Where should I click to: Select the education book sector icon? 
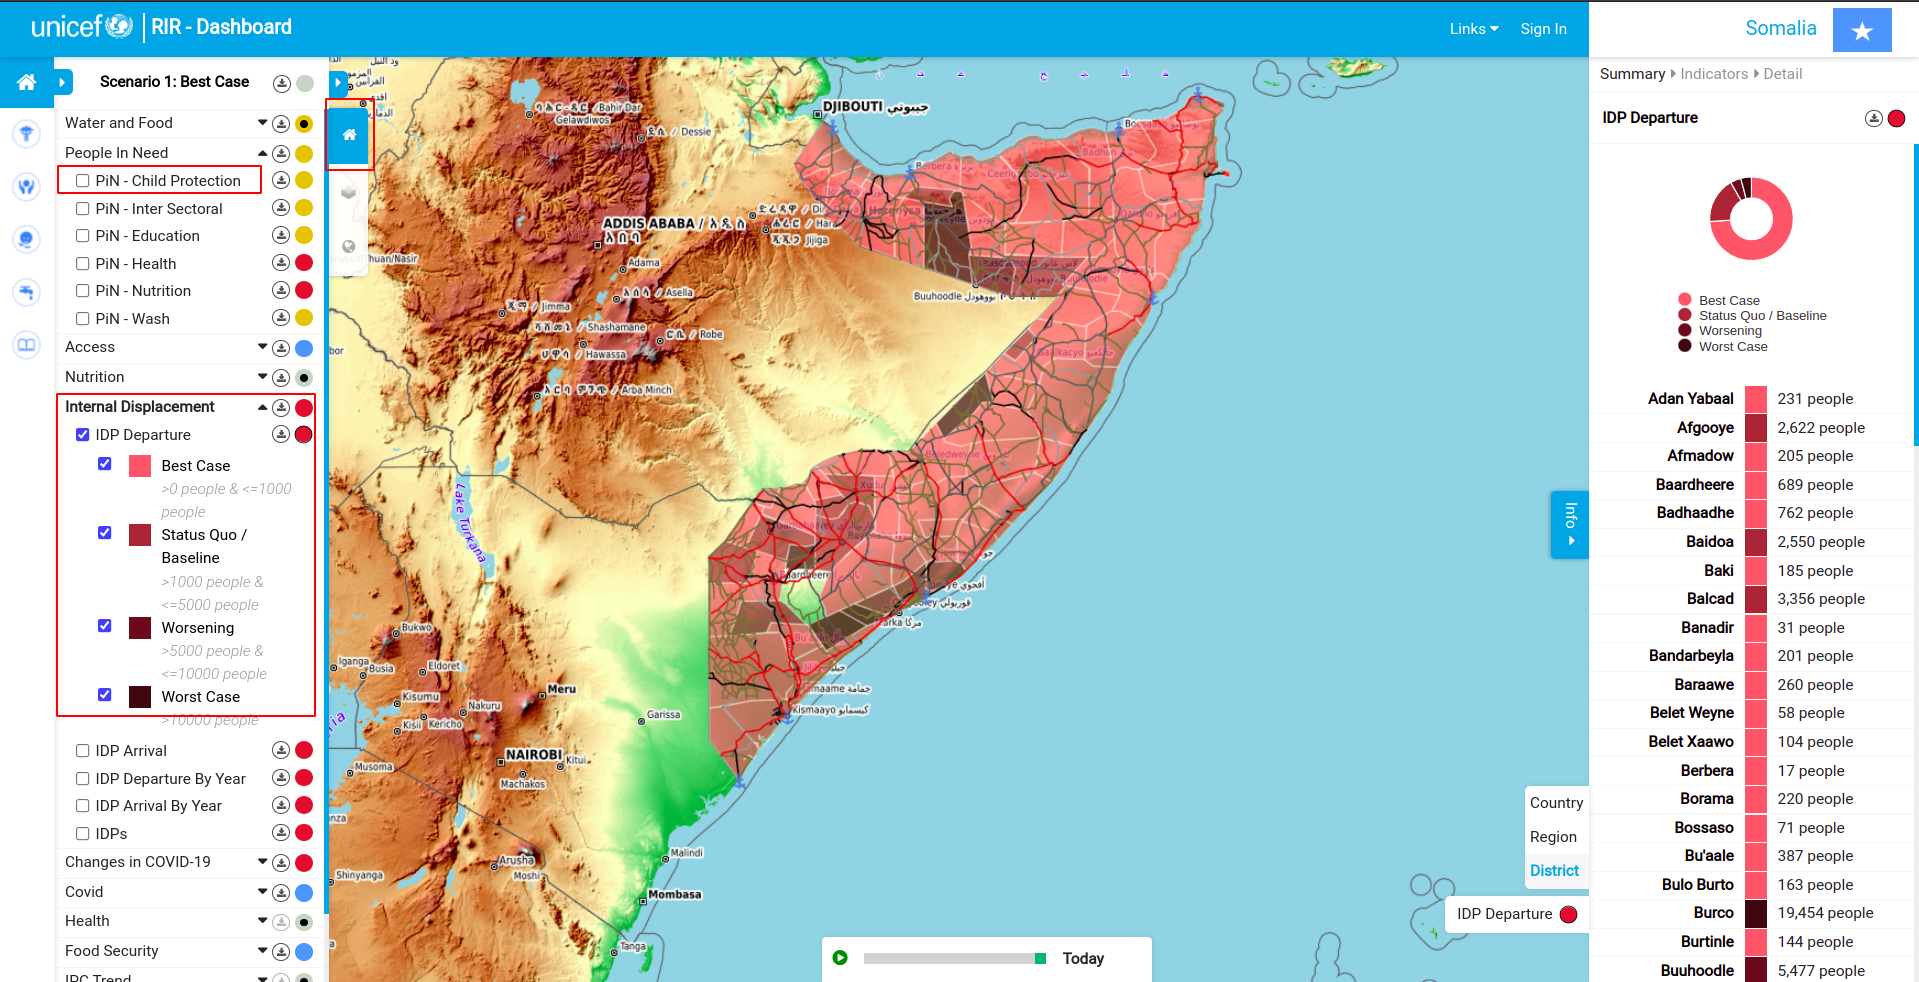click(27, 345)
